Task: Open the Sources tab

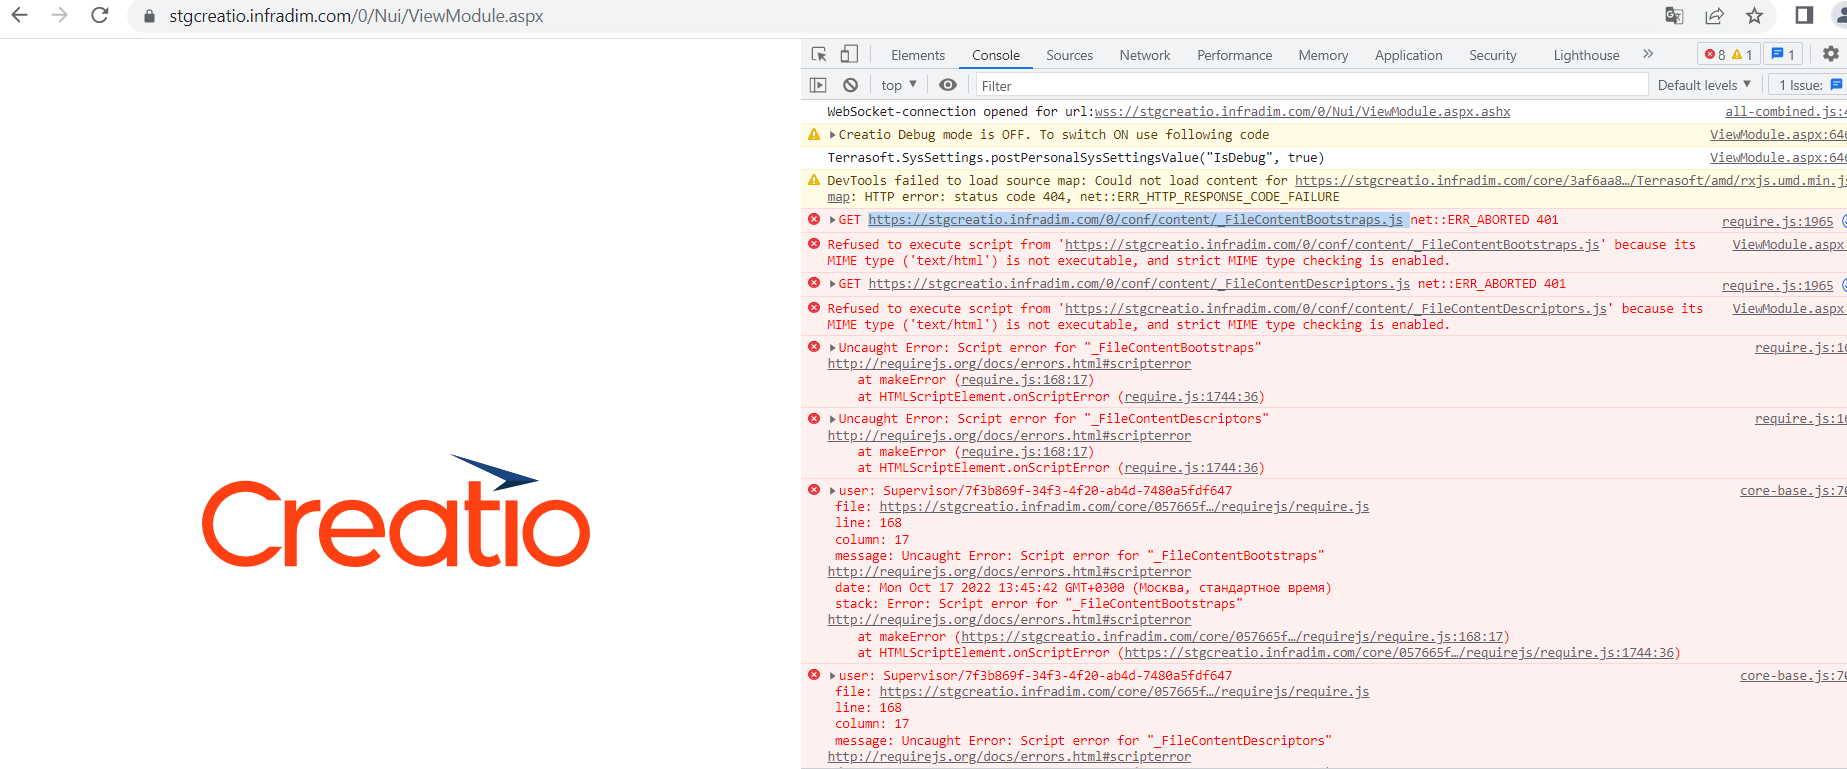Action: point(1069,55)
